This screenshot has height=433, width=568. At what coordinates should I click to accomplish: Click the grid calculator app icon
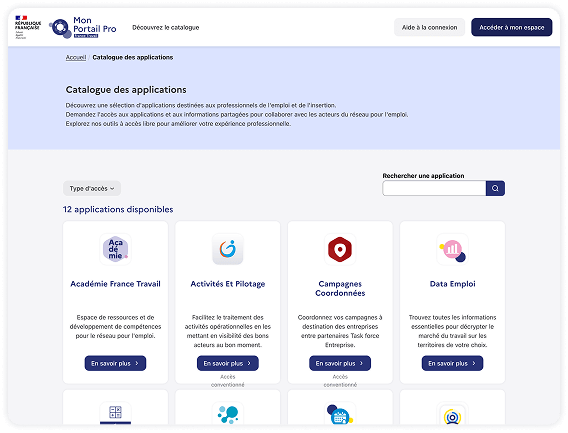coord(115,413)
